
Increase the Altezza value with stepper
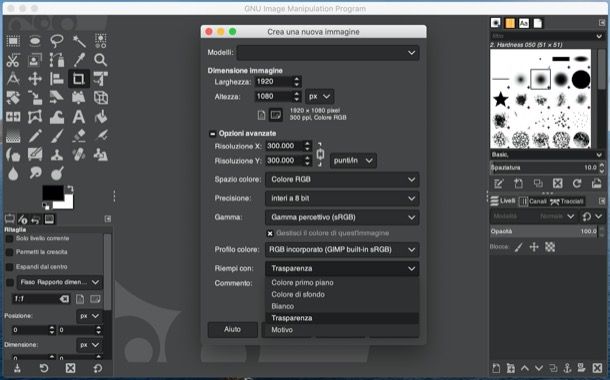click(297, 94)
